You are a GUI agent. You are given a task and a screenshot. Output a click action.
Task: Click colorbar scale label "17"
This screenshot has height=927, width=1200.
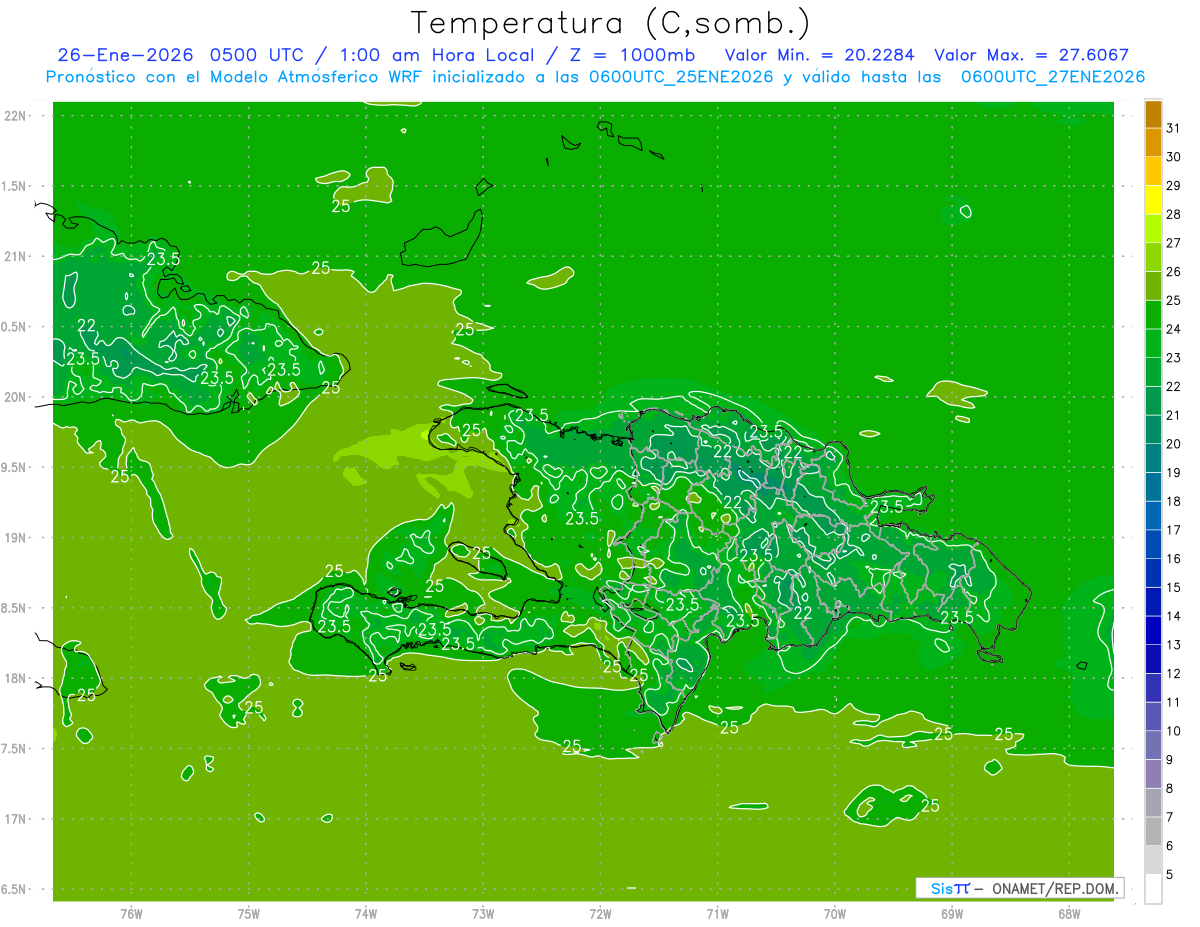[1174, 530]
